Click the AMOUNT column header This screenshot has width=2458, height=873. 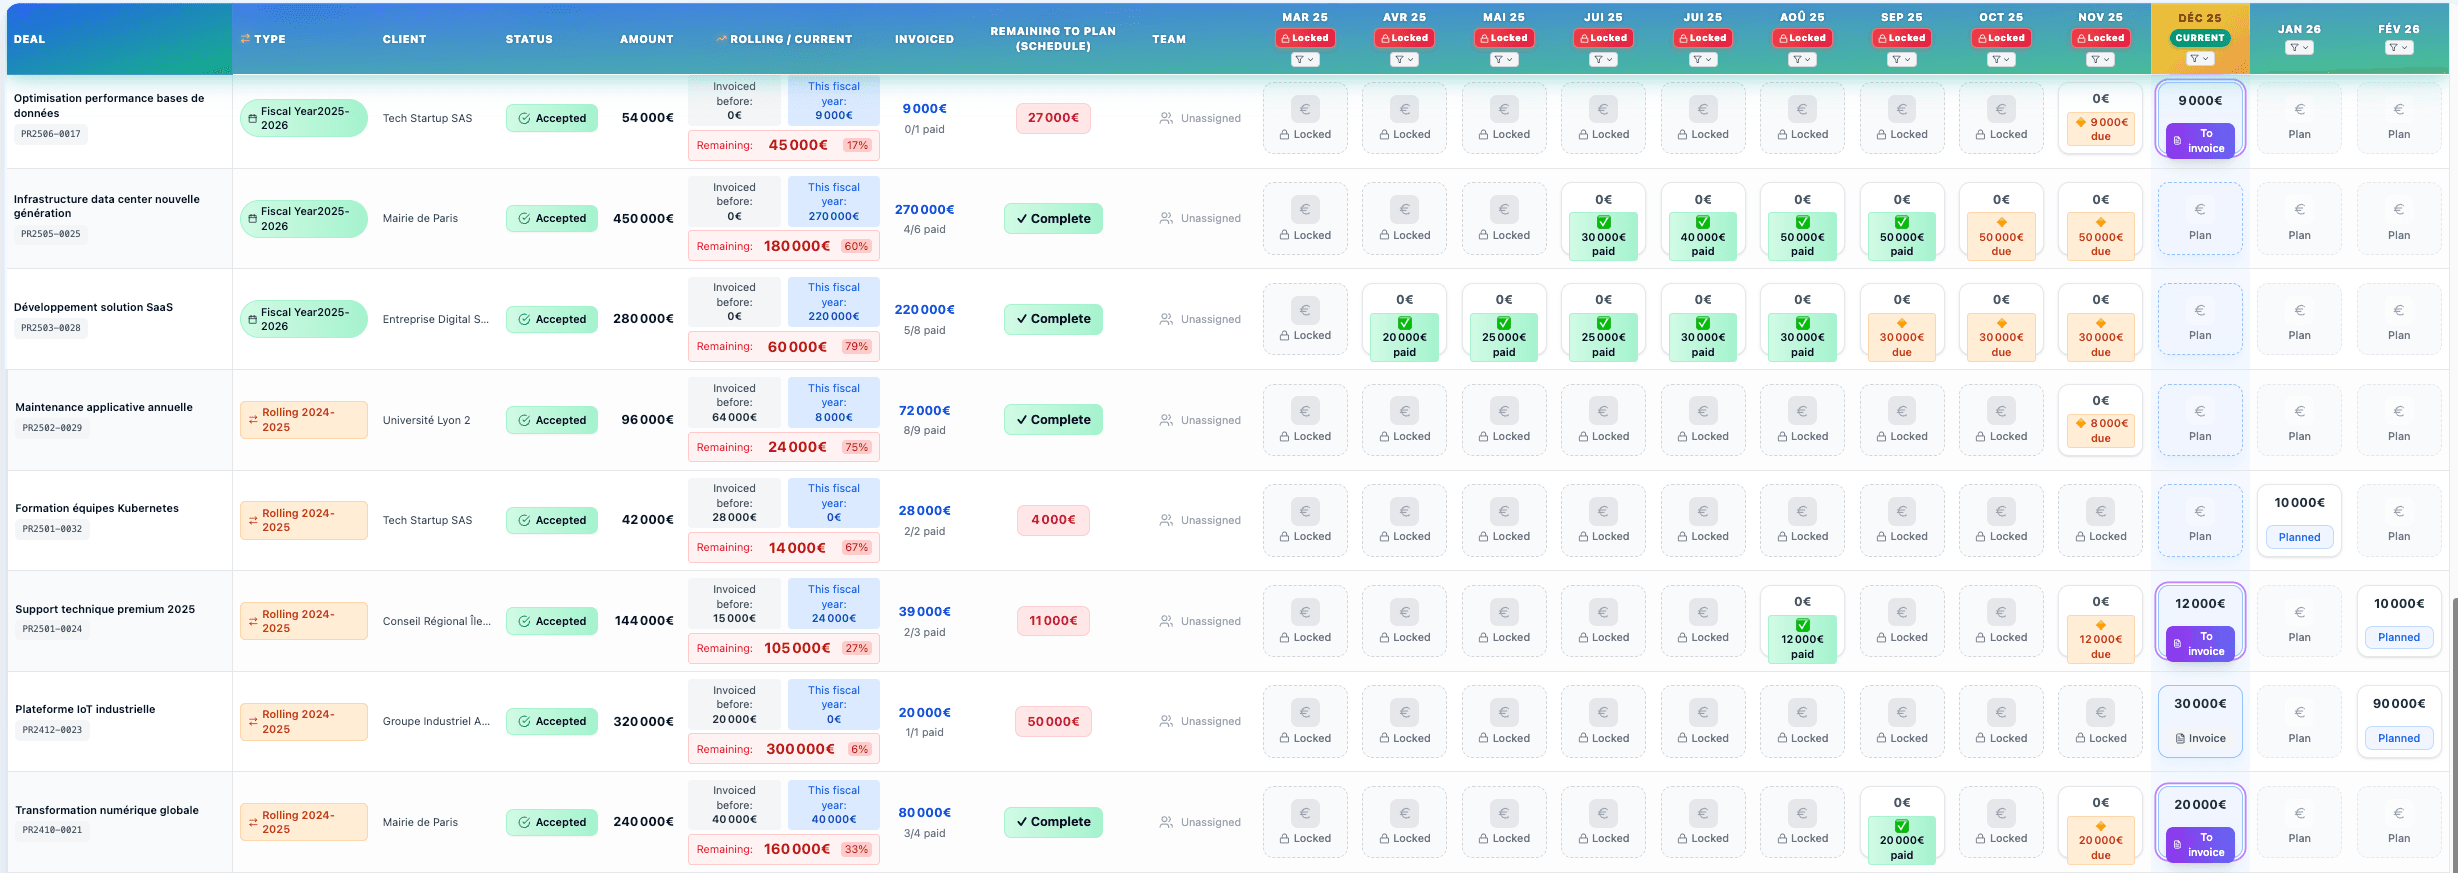pyautogui.click(x=646, y=39)
